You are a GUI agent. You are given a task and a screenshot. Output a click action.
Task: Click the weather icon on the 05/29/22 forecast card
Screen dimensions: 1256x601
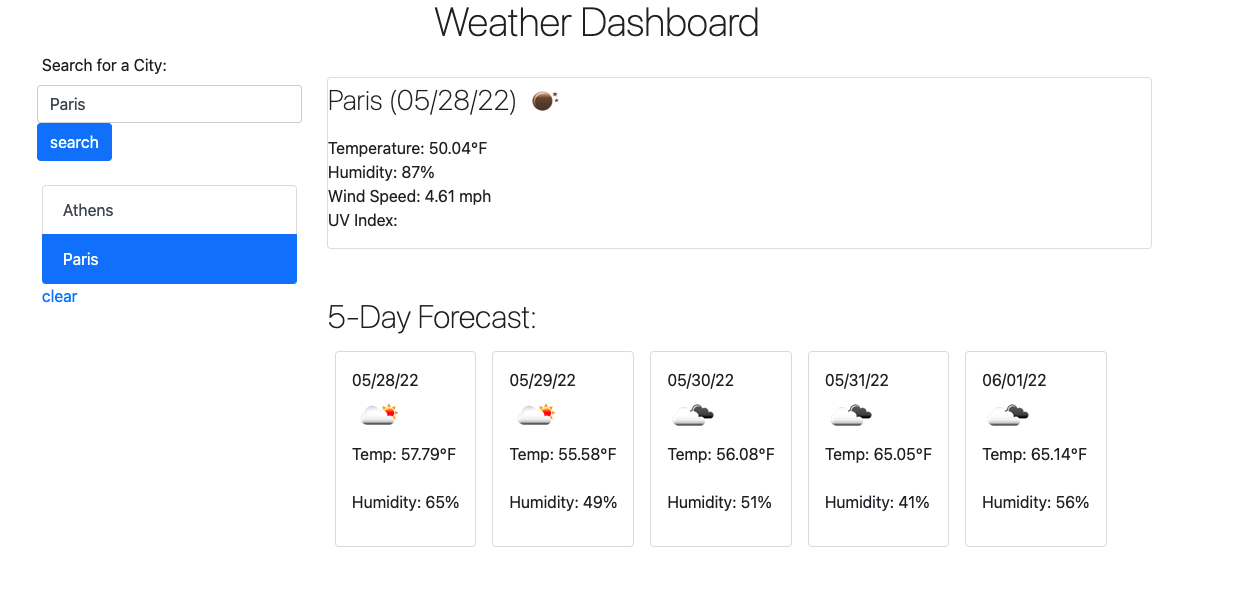tap(537, 413)
